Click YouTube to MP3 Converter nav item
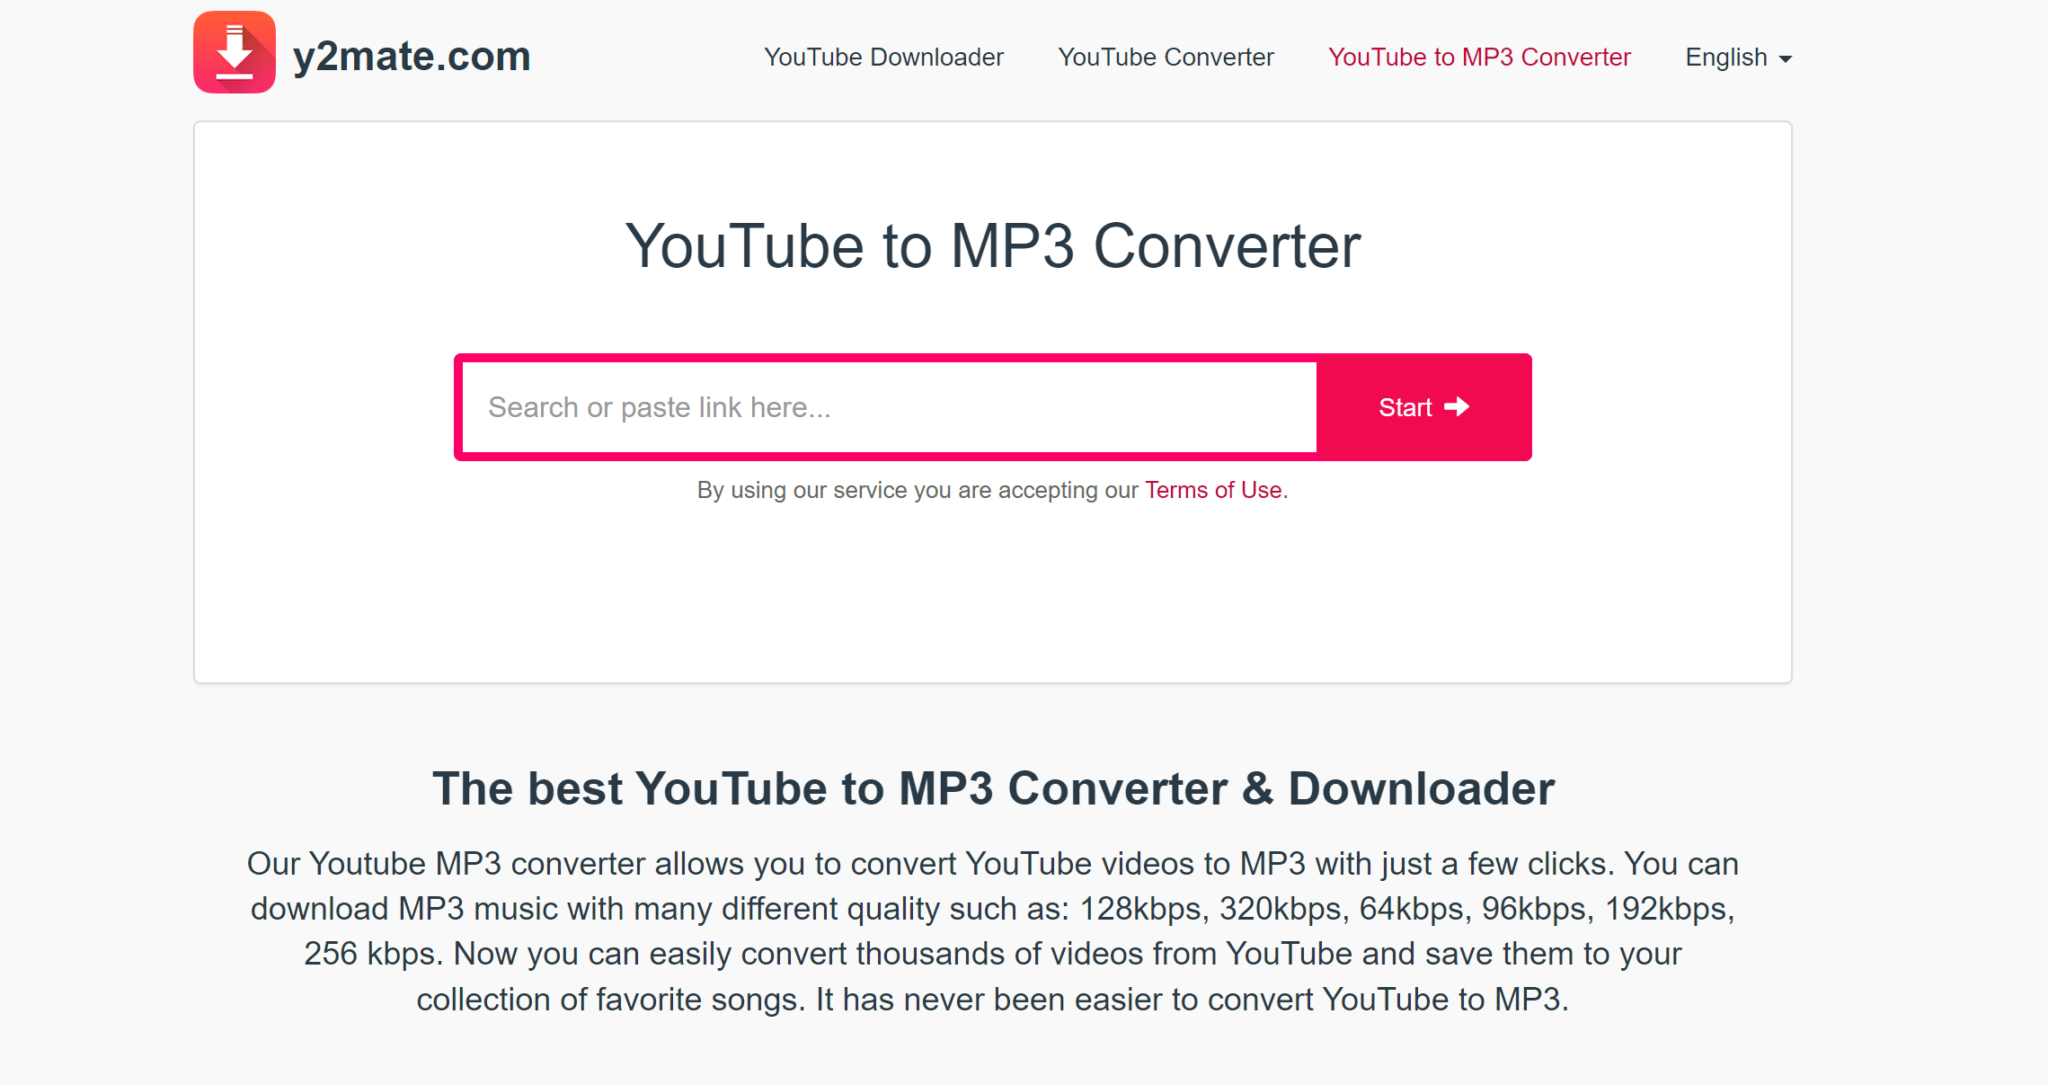Image resolution: width=2048 pixels, height=1085 pixels. tap(1478, 56)
